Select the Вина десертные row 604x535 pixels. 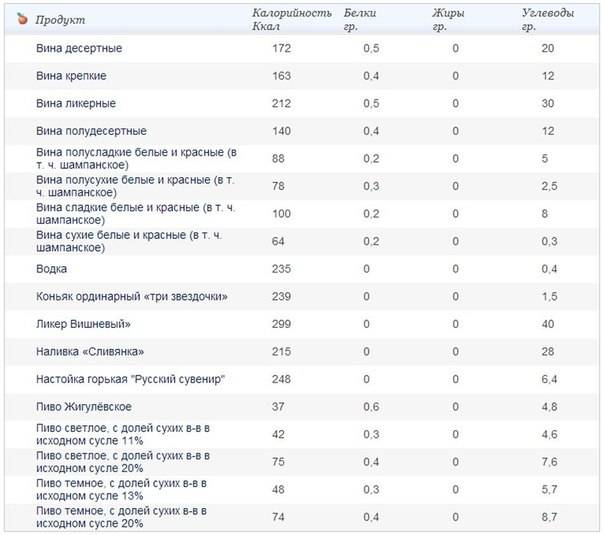pos(79,48)
